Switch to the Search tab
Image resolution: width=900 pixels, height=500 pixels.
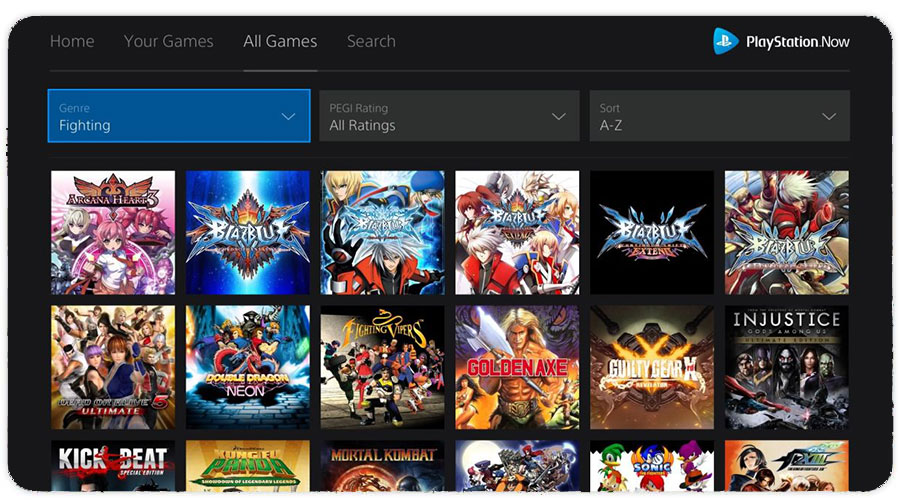point(371,41)
